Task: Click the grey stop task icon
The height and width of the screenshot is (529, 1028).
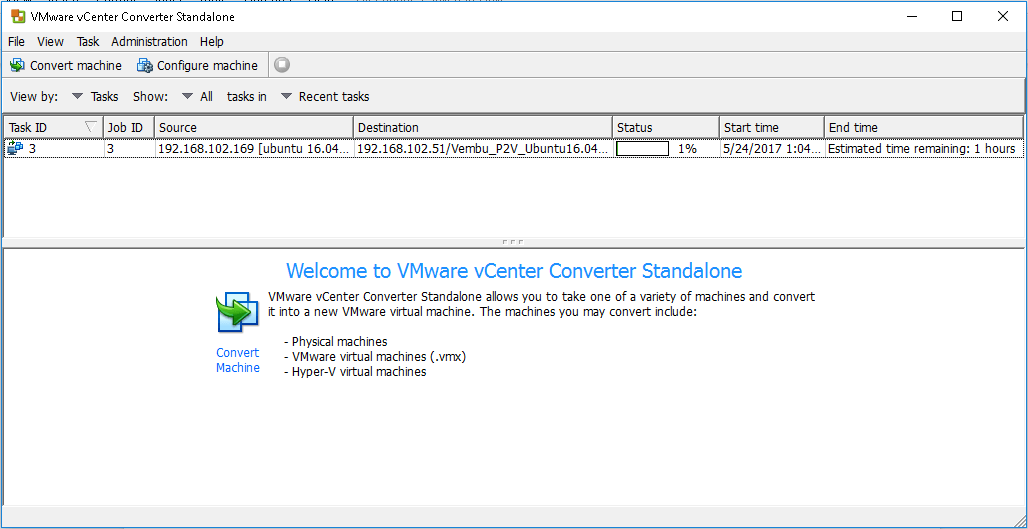Action: point(282,65)
